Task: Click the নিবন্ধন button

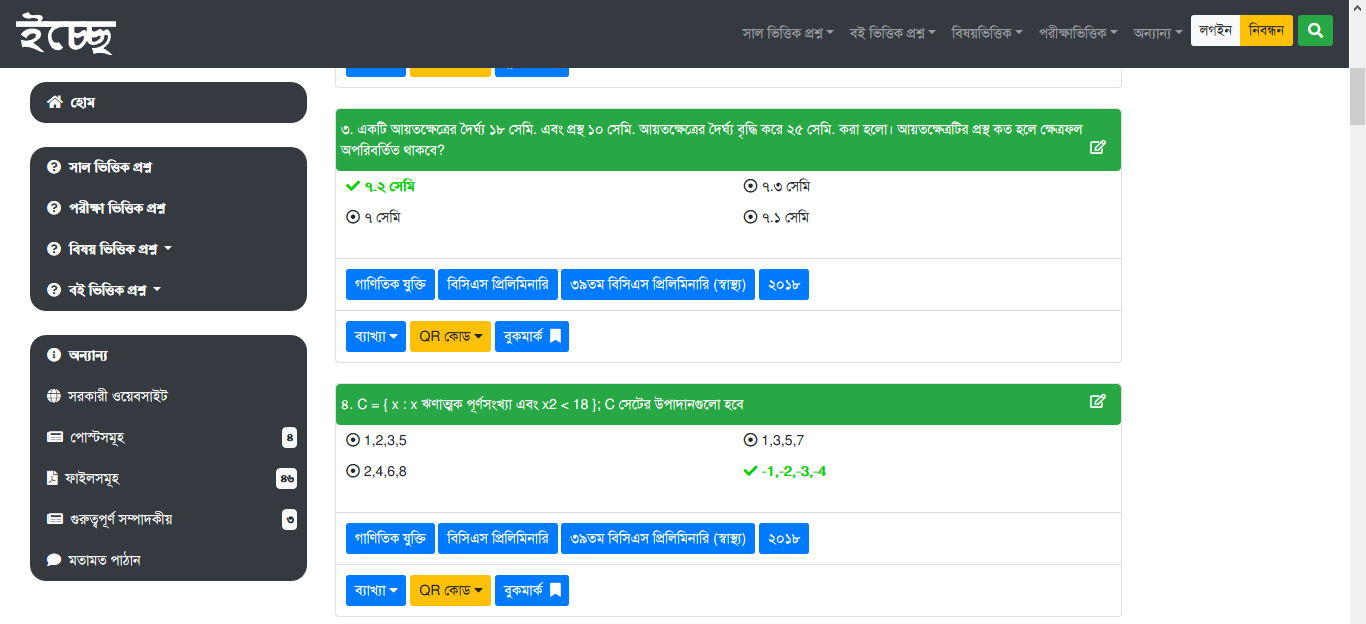Action: (1266, 31)
